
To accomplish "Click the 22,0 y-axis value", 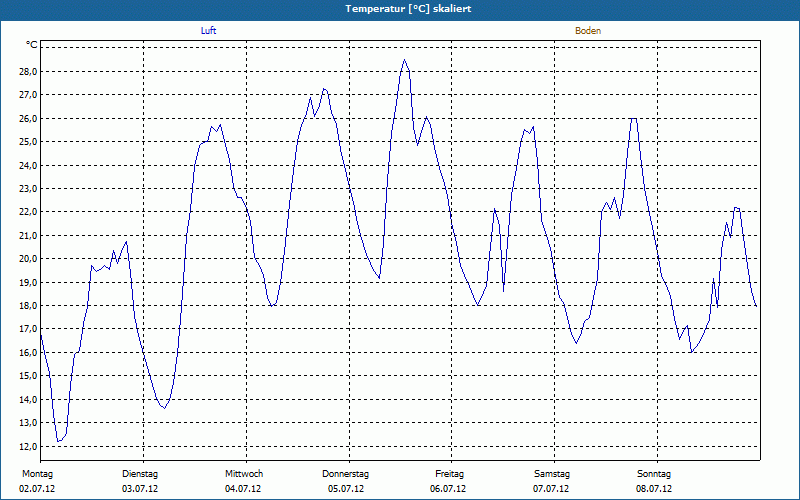I will [28, 212].
